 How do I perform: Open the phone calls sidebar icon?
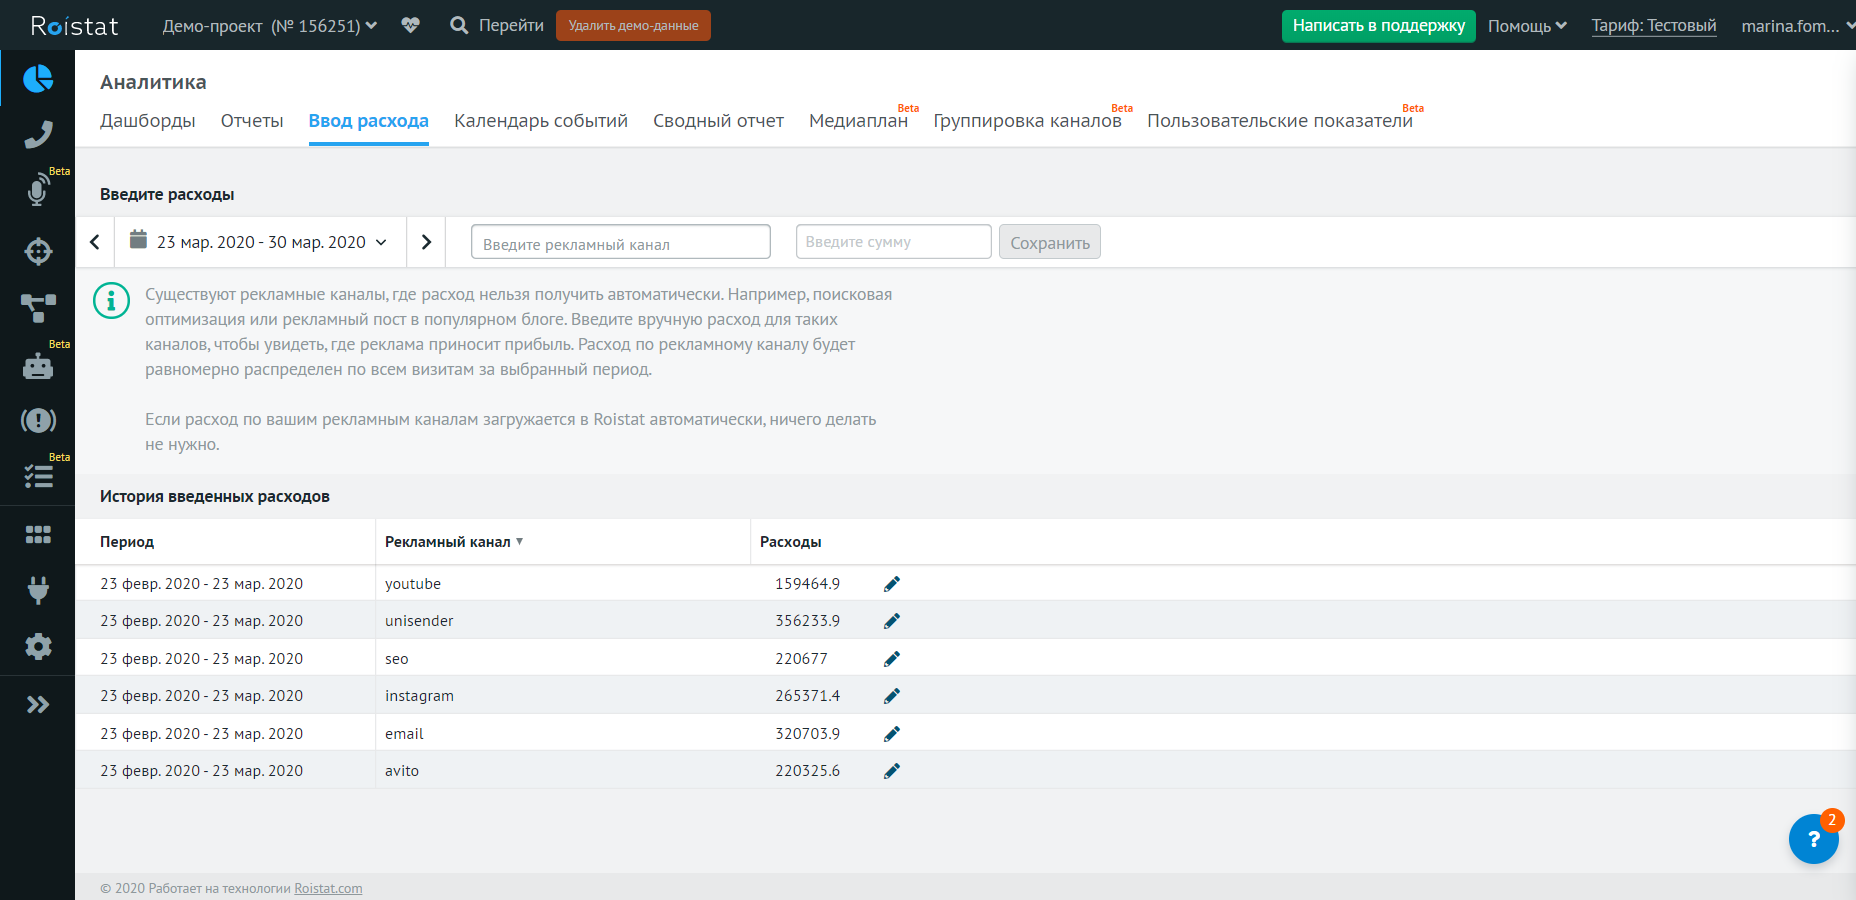click(x=38, y=134)
